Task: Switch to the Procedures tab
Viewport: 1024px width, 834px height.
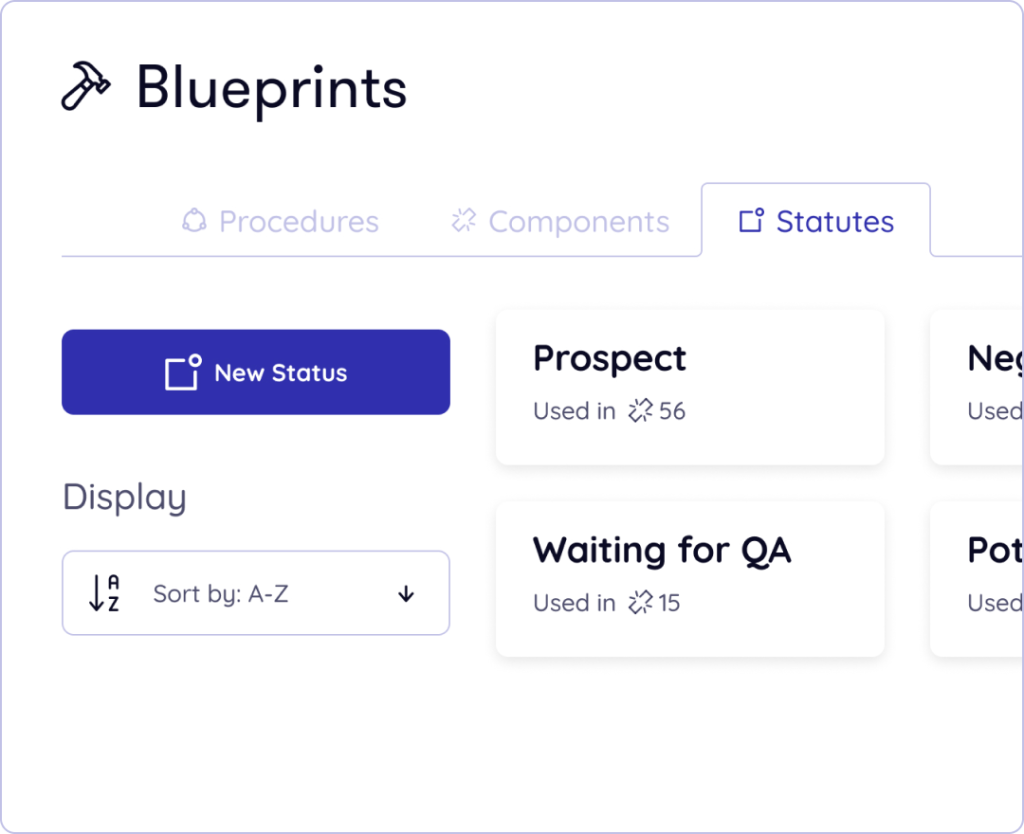Action: [298, 221]
